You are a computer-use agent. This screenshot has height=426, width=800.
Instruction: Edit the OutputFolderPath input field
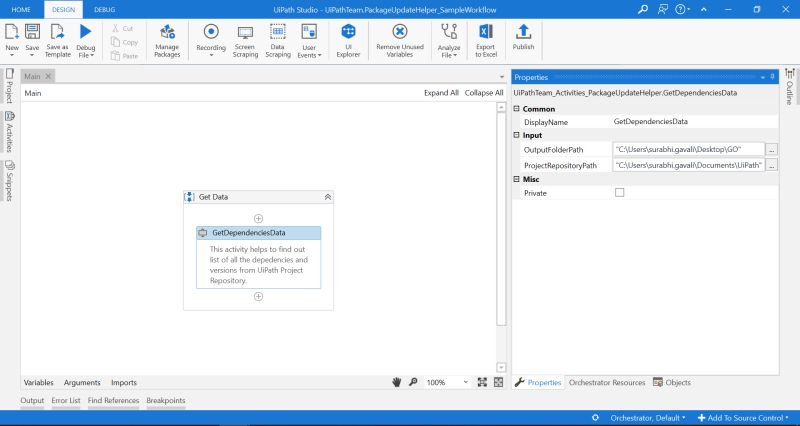[689, 149]
